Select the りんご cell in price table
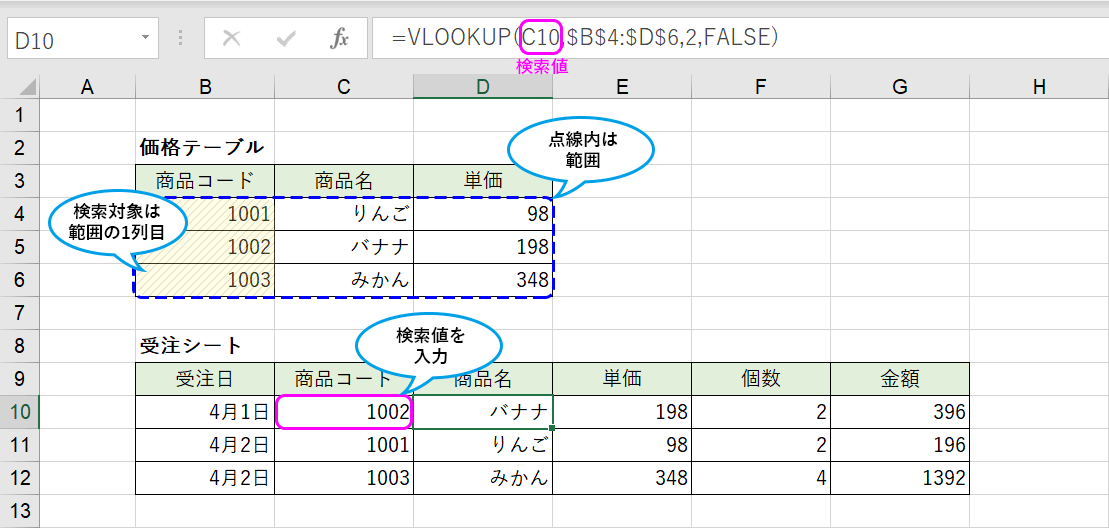This screenshot has height=528, width=1109. click(344, 214)
